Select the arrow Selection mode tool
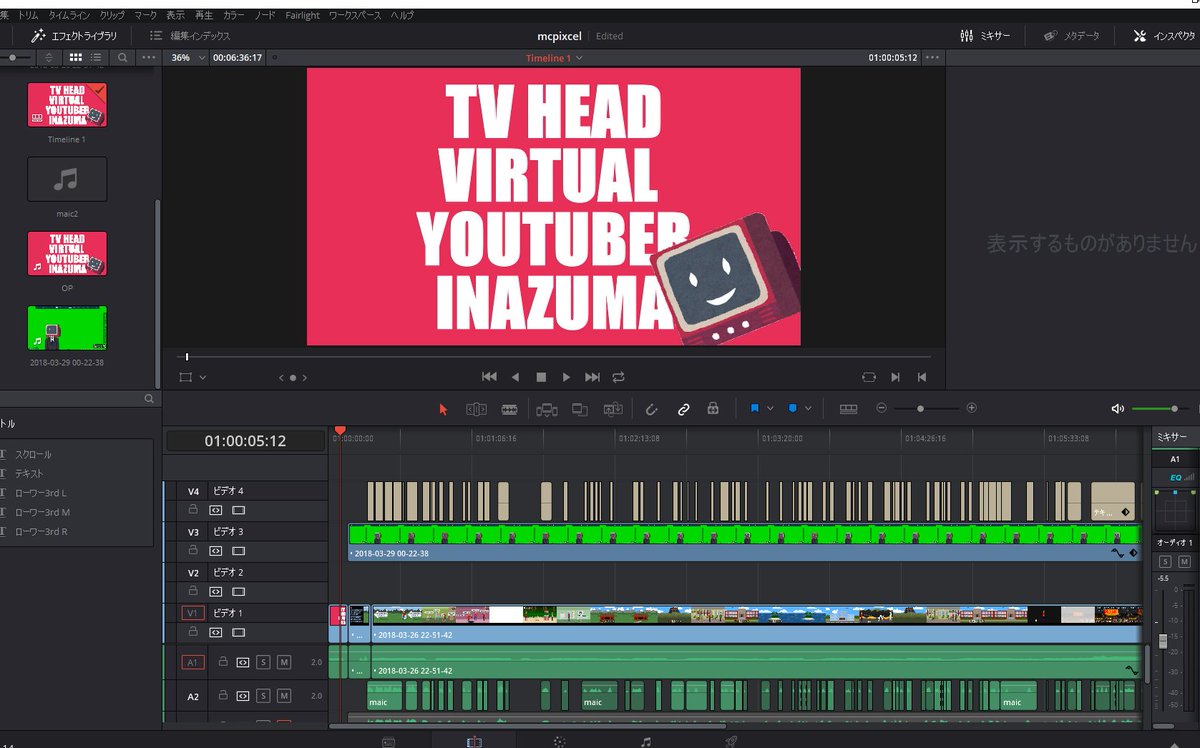The height and width of the screenshot is (748, 1200). [x=444, y=409]
